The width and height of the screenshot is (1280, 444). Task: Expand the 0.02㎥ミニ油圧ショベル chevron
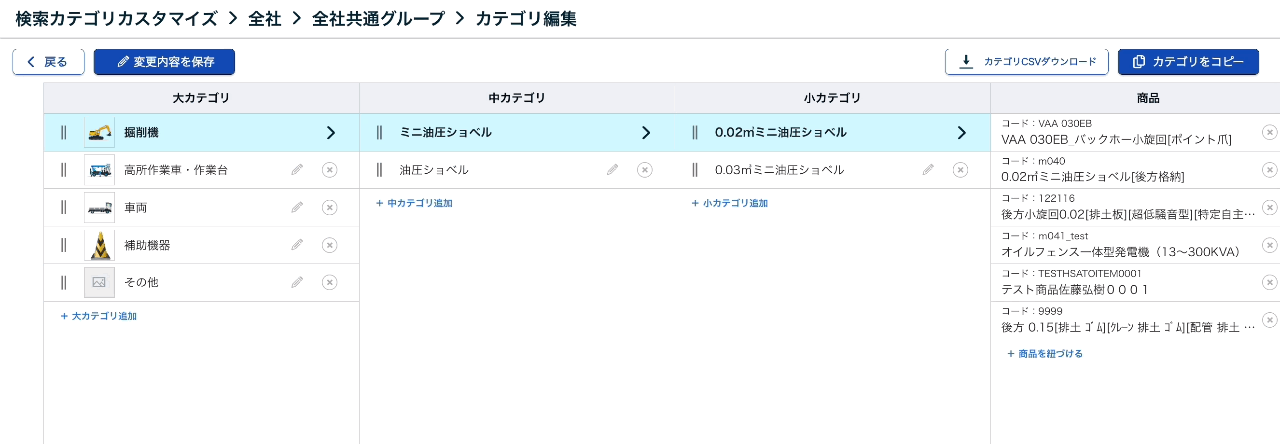point(962,132)
